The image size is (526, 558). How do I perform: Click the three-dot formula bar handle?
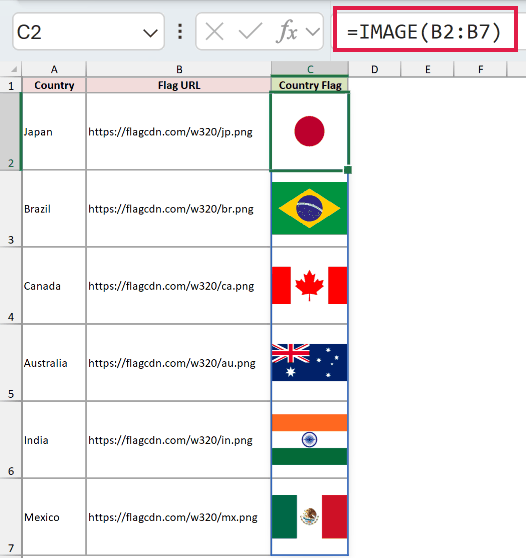click(x=180, y=32)
